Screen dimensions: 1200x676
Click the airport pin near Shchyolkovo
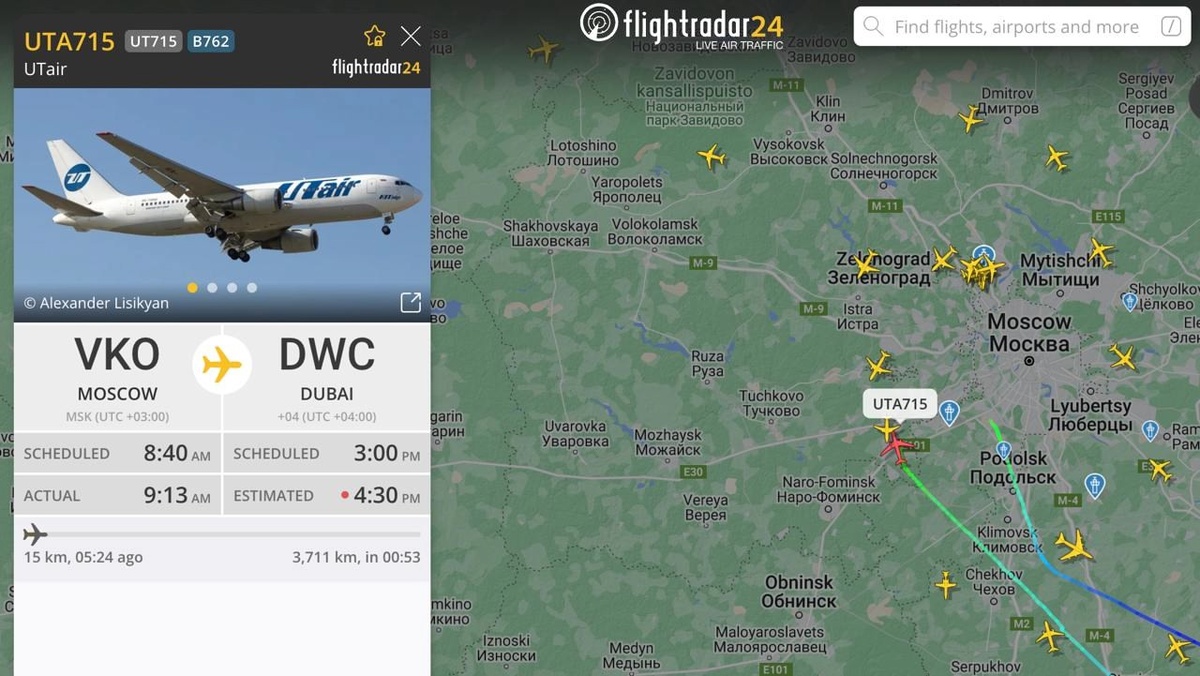1130,301
